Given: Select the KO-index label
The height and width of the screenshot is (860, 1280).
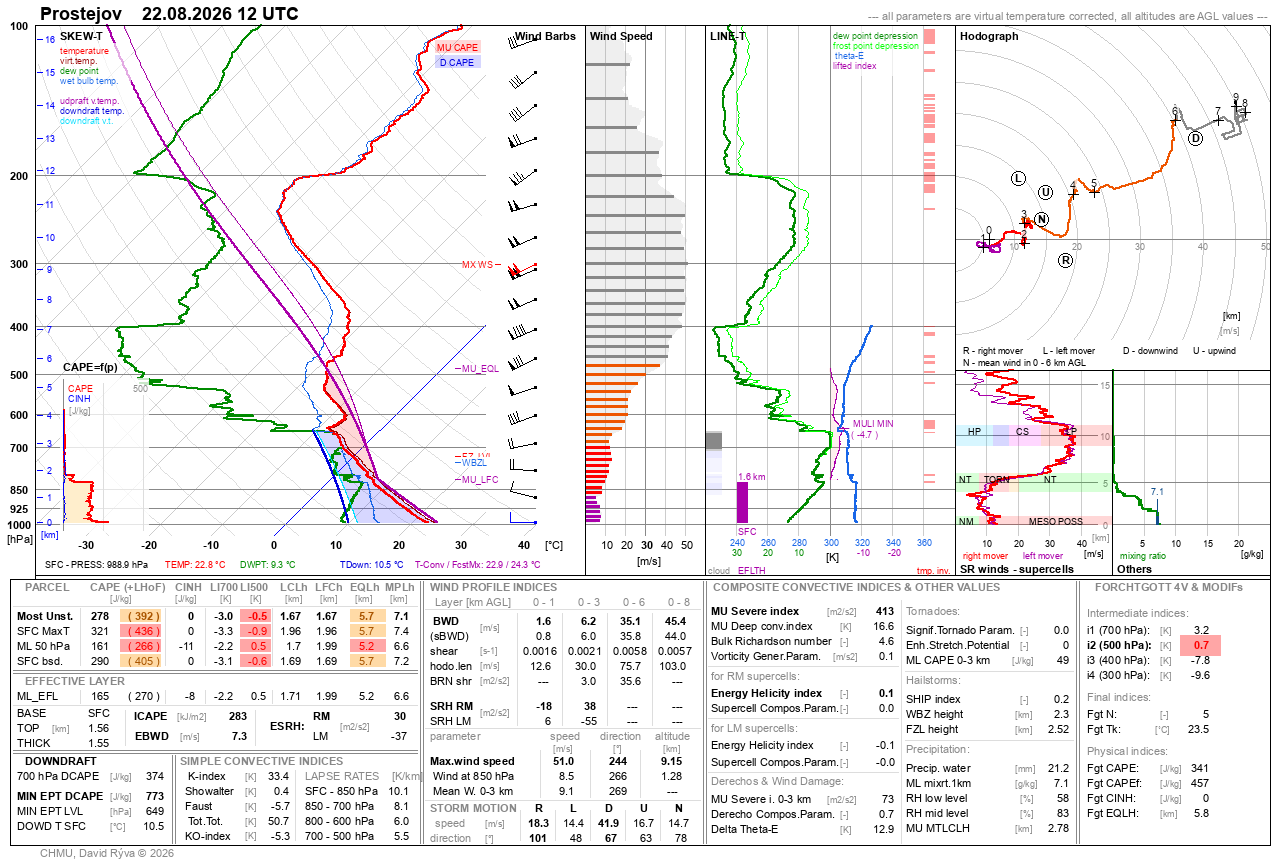Looking at the screenshot, I should point(208,836).
